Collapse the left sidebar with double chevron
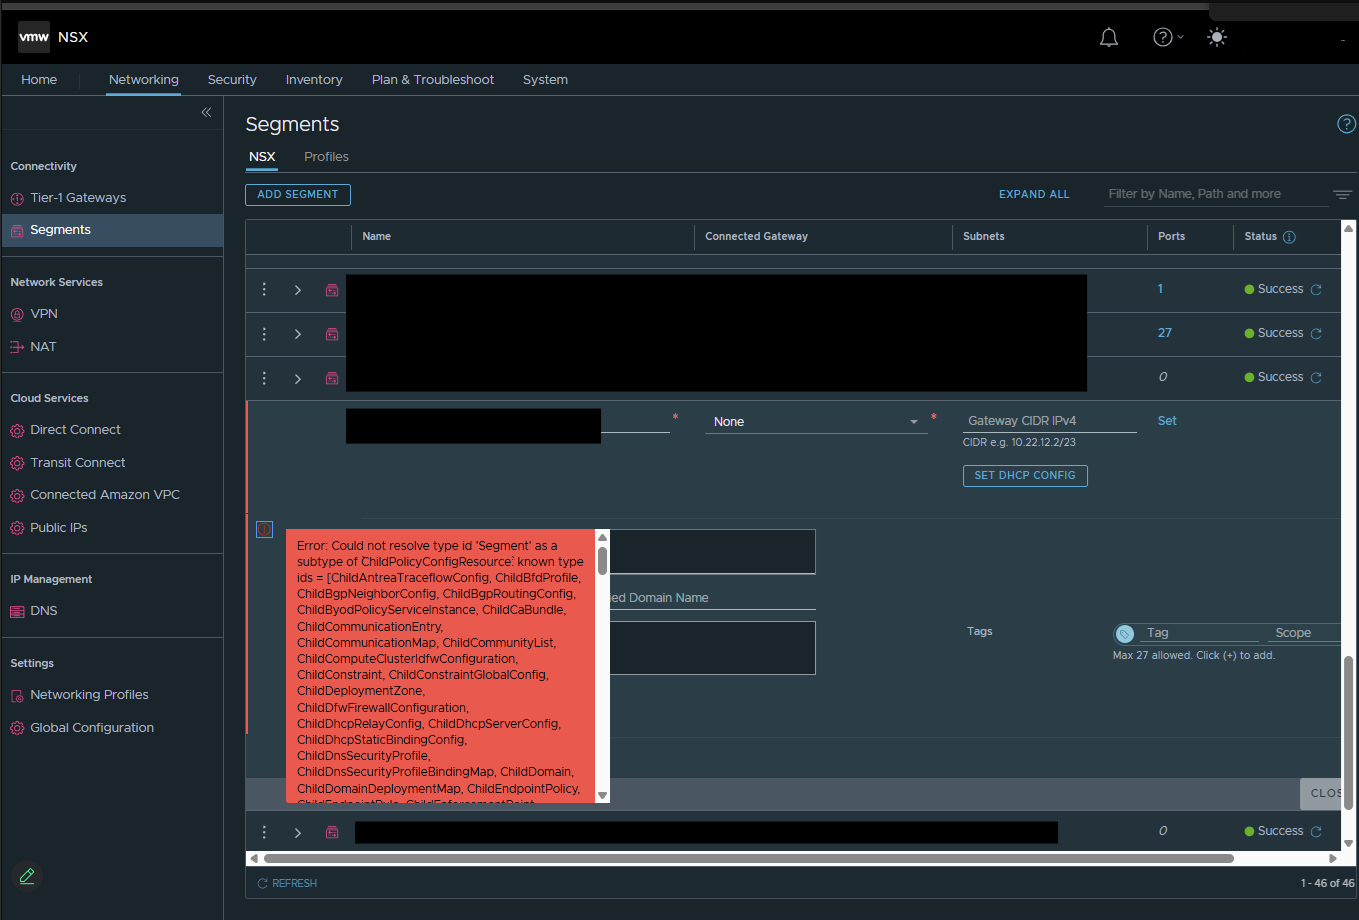 [x=206, y=112]
